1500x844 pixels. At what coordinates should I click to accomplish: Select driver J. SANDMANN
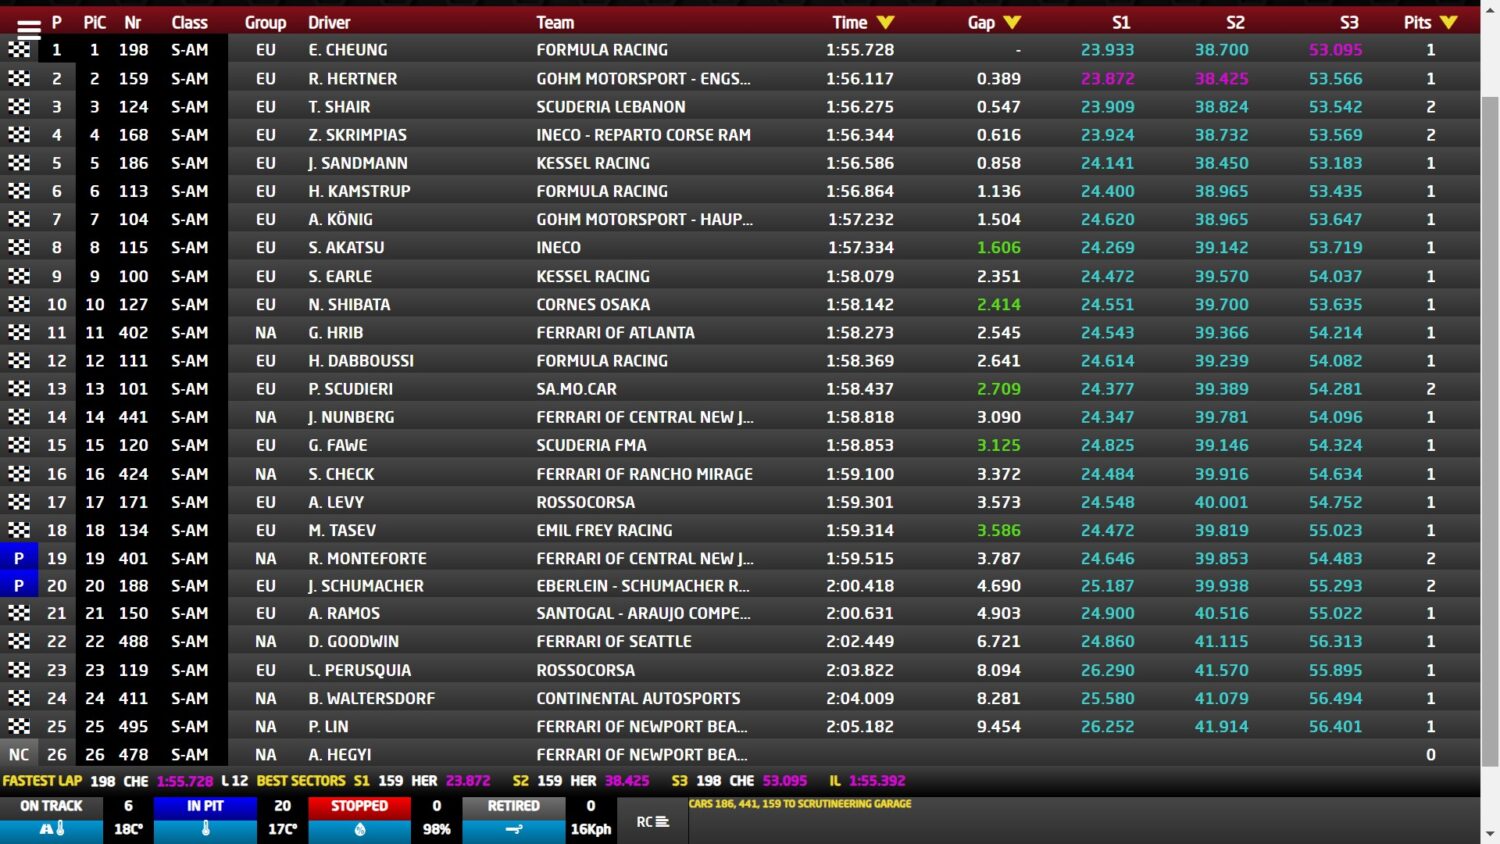point(358,162)
